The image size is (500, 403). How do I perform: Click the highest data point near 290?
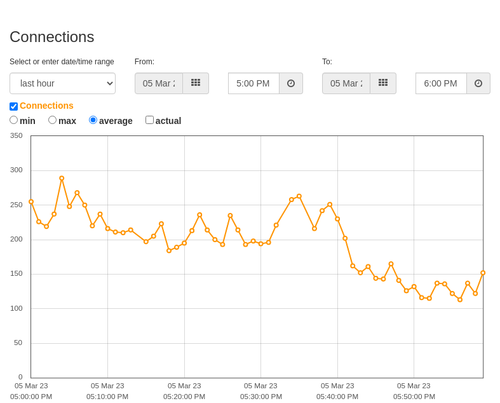62,178
